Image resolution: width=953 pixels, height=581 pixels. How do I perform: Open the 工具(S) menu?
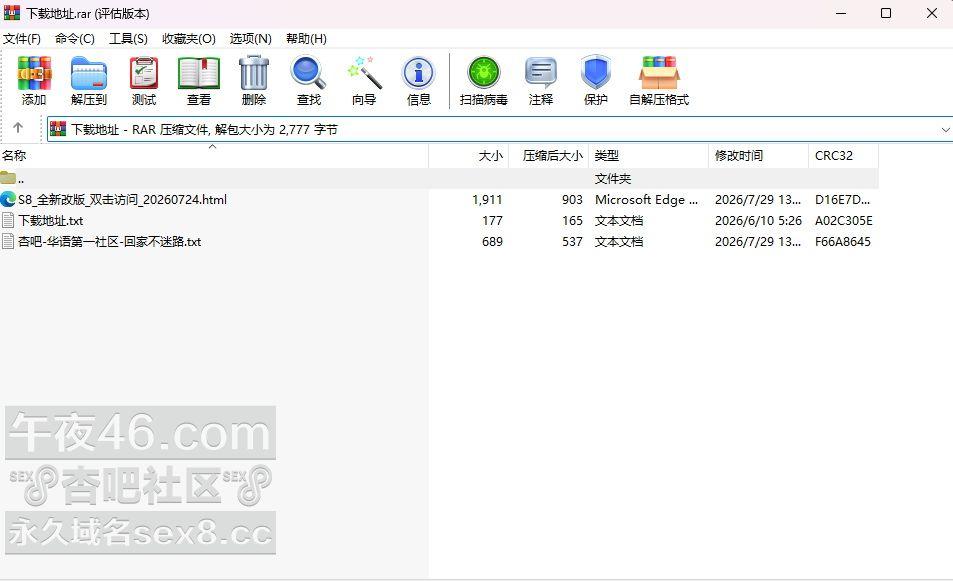(128, 39)
